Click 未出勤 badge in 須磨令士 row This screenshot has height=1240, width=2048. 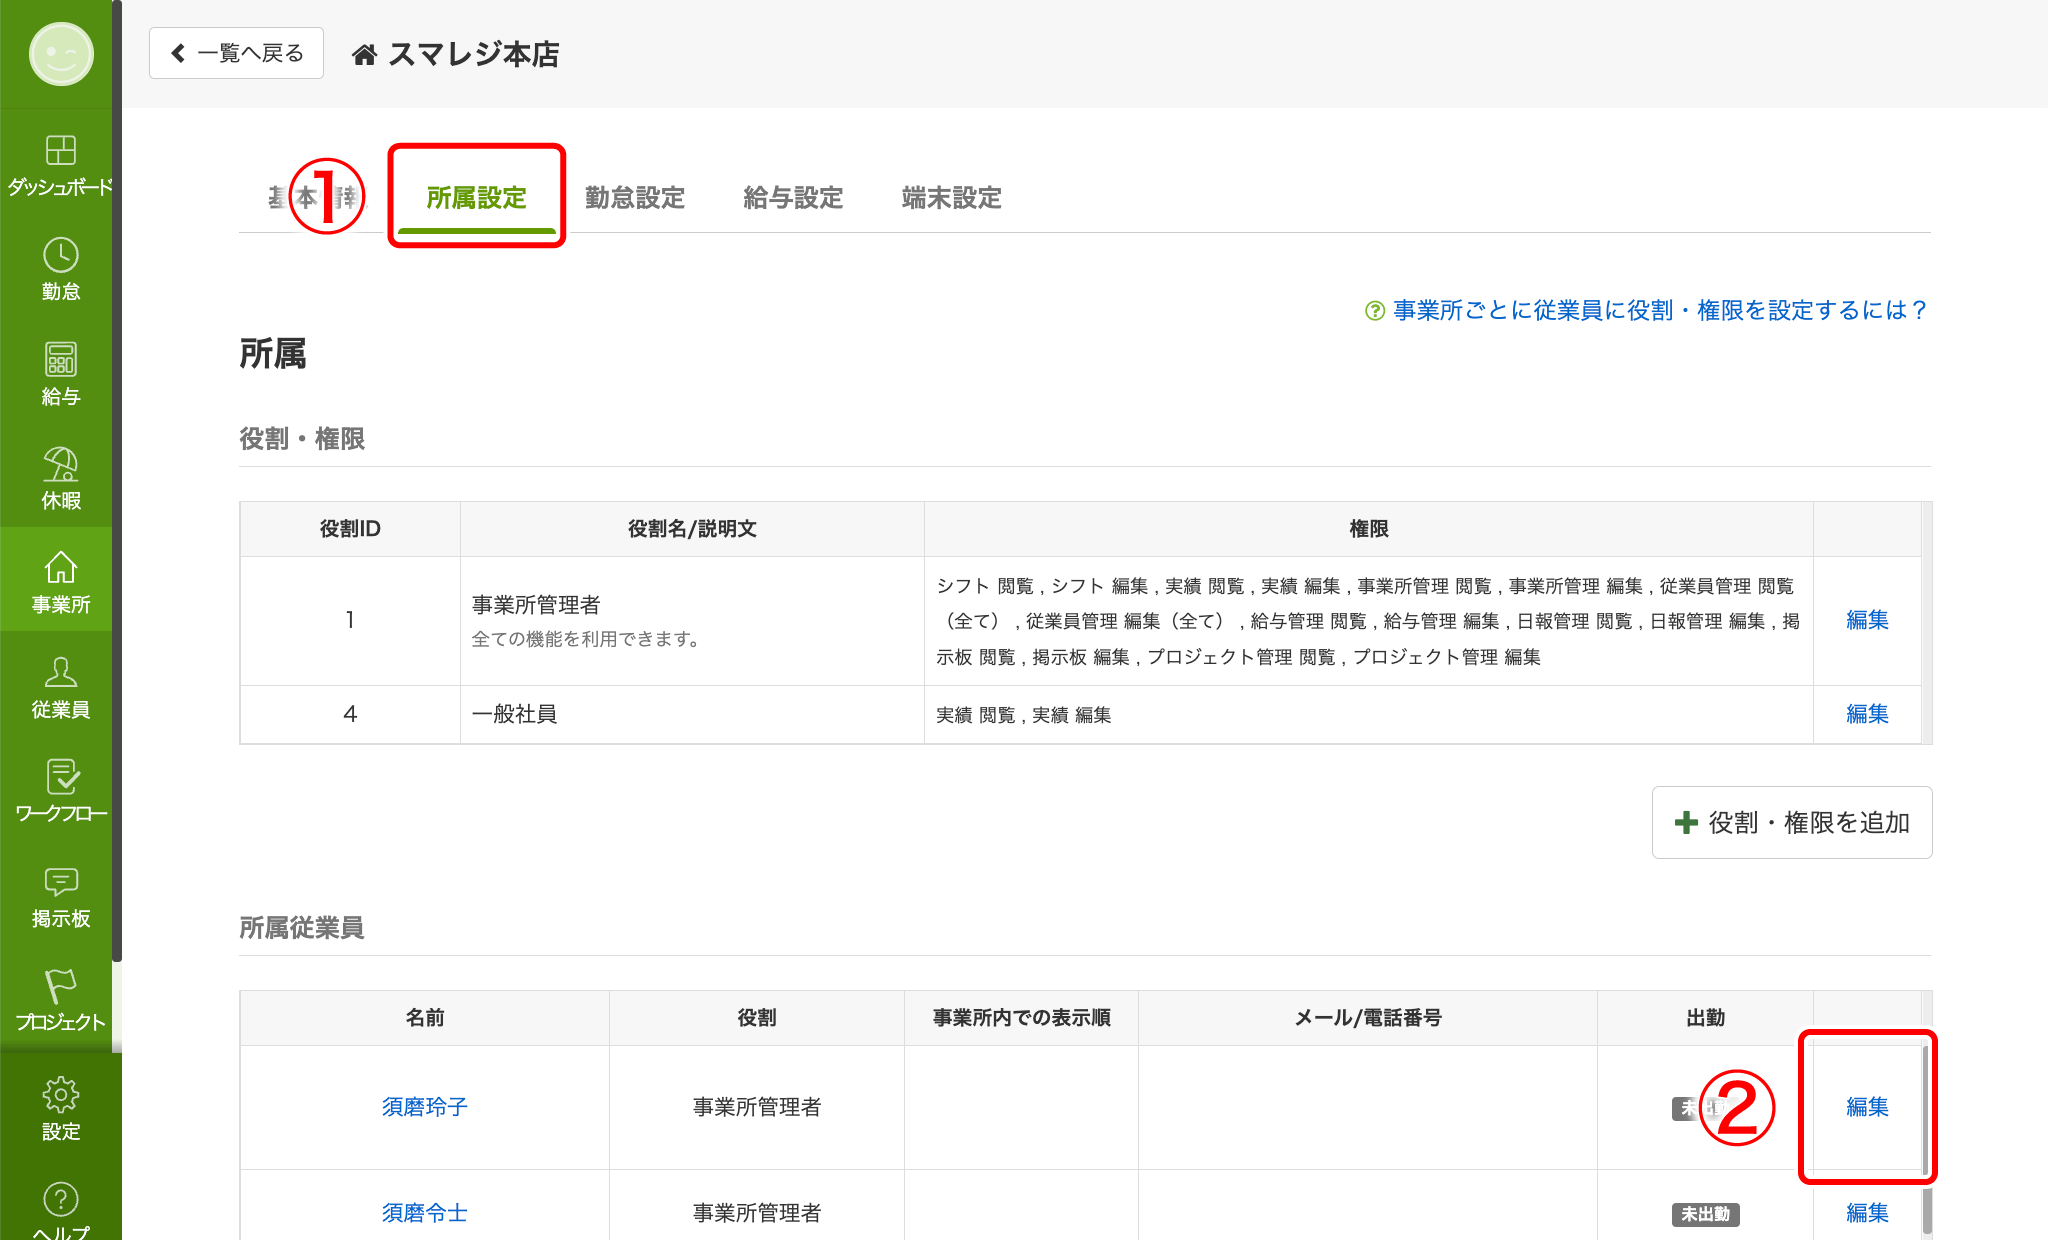click(1705, 1214)
